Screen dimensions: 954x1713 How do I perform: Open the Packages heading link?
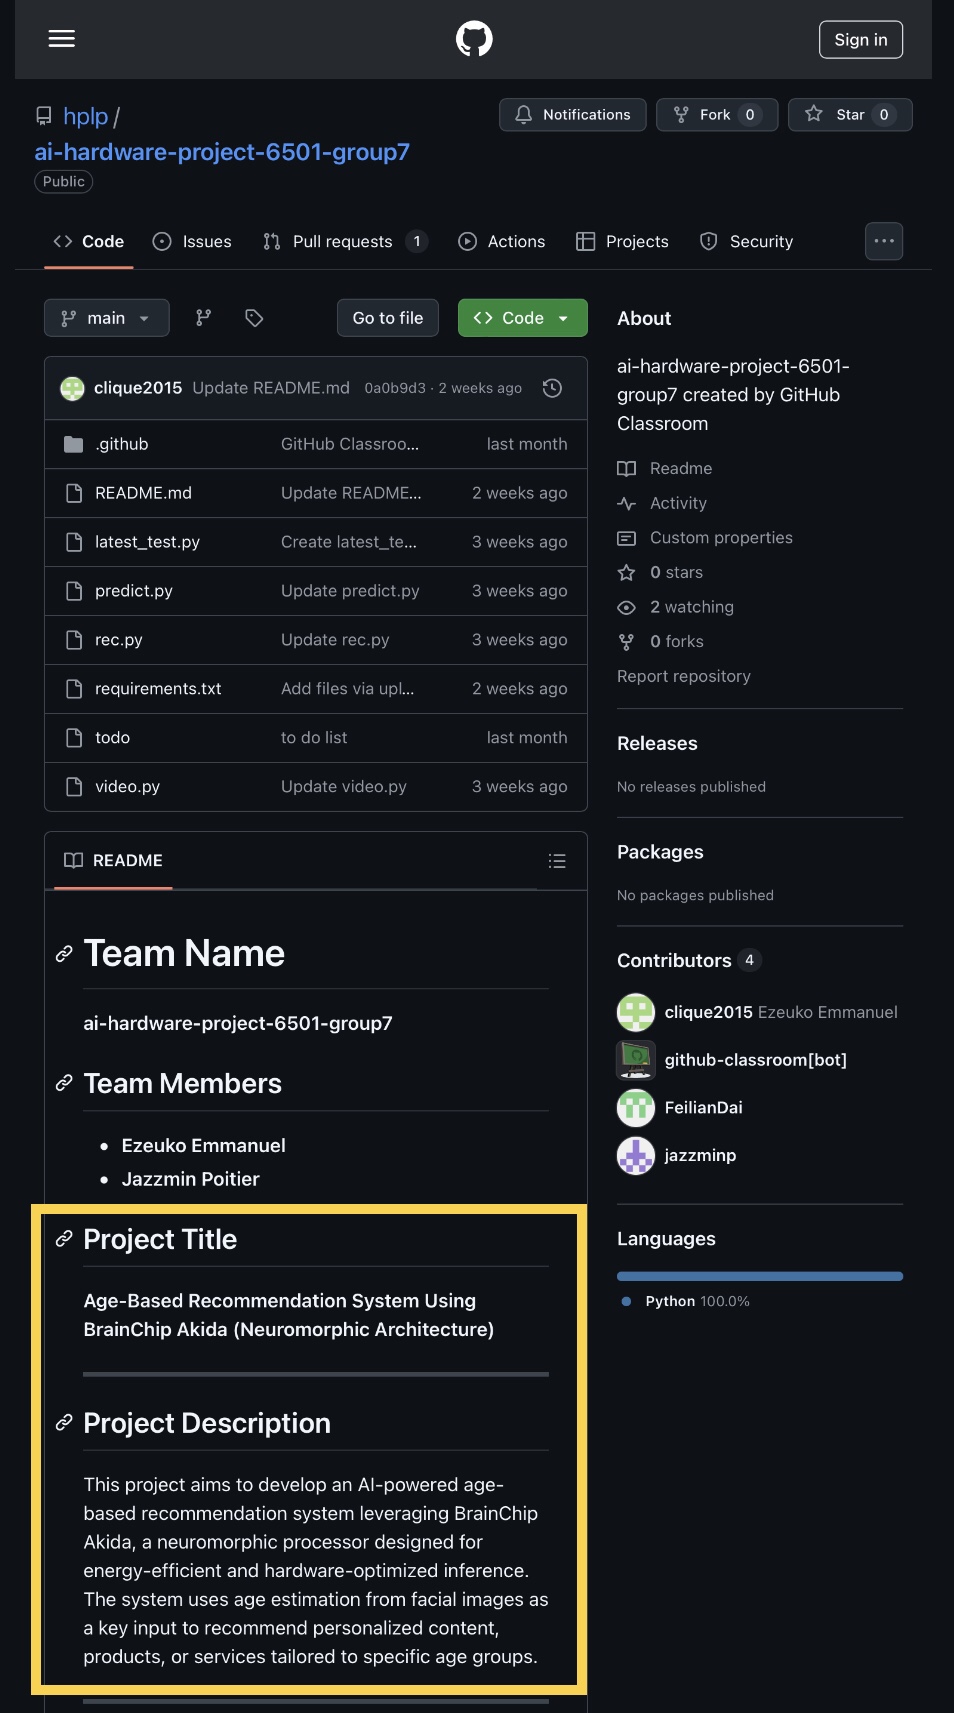pos(660,852)
